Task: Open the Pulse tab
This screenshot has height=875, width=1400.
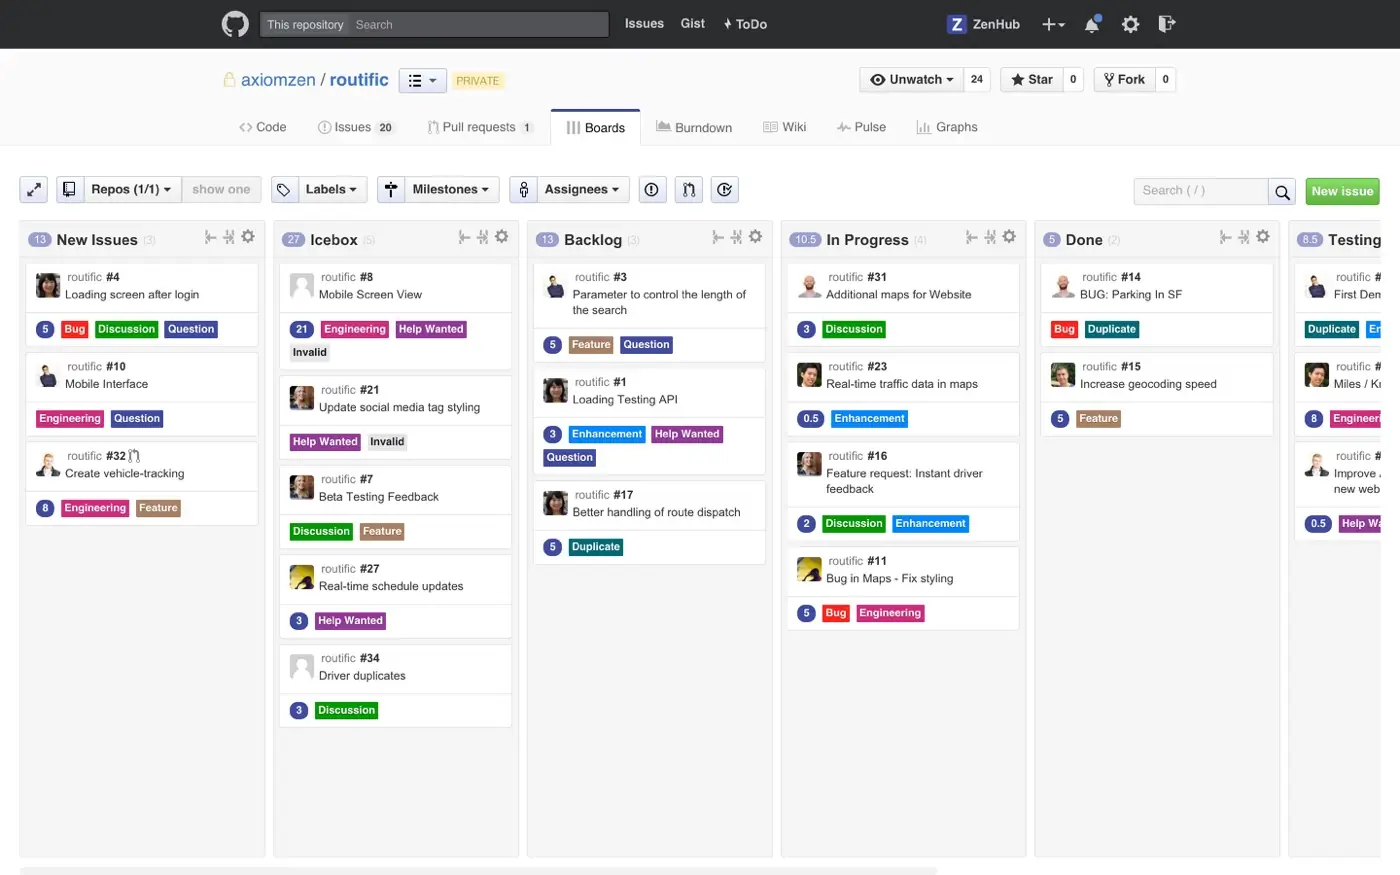Action: pyautogui.click(x=861, y=127)
